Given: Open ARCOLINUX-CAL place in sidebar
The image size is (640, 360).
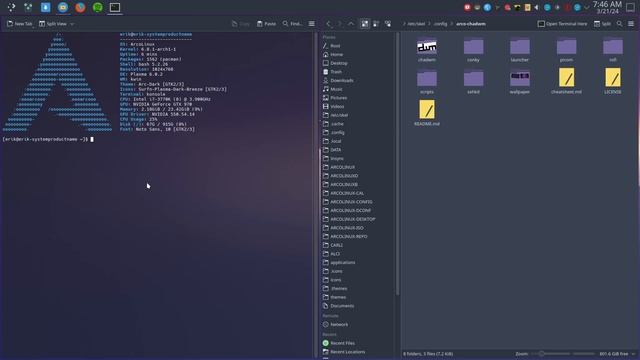Looking at the screenshot, I should point(358,193).
